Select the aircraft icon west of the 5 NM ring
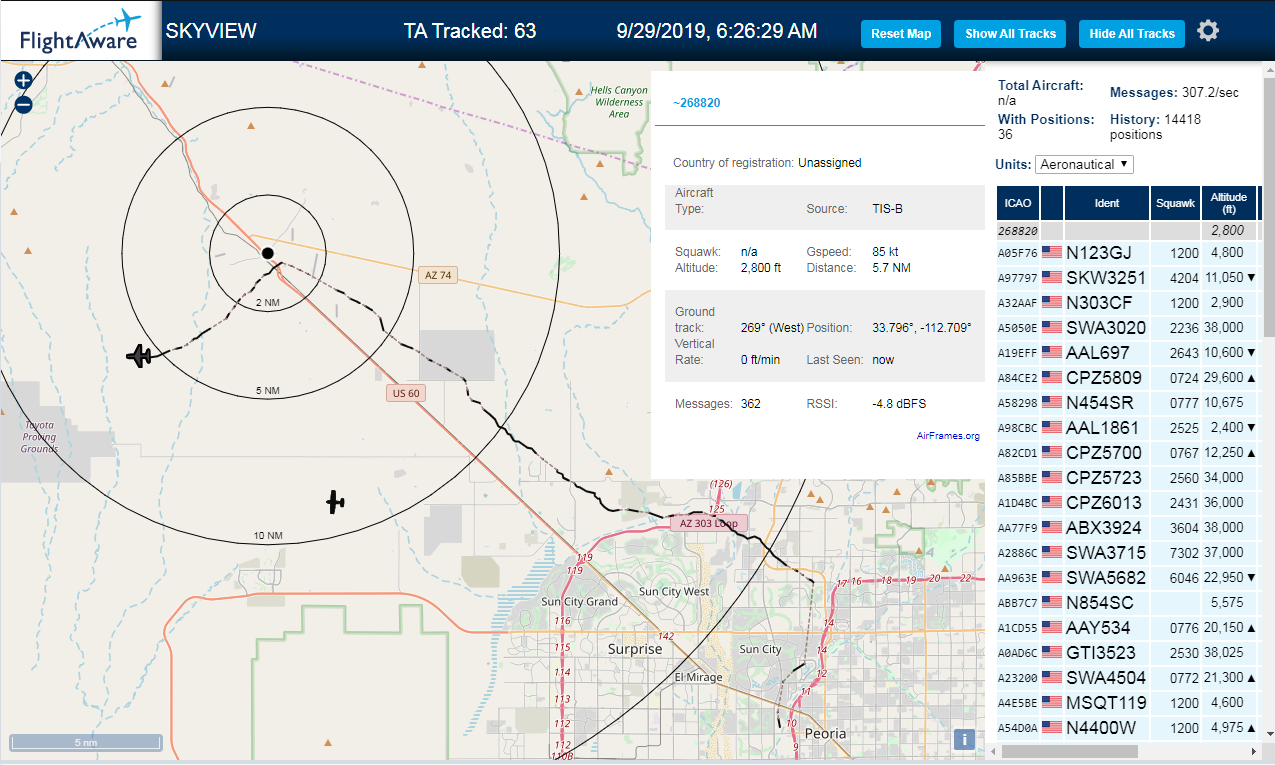This screenshot has width=1275, height=765. [140, 355]
